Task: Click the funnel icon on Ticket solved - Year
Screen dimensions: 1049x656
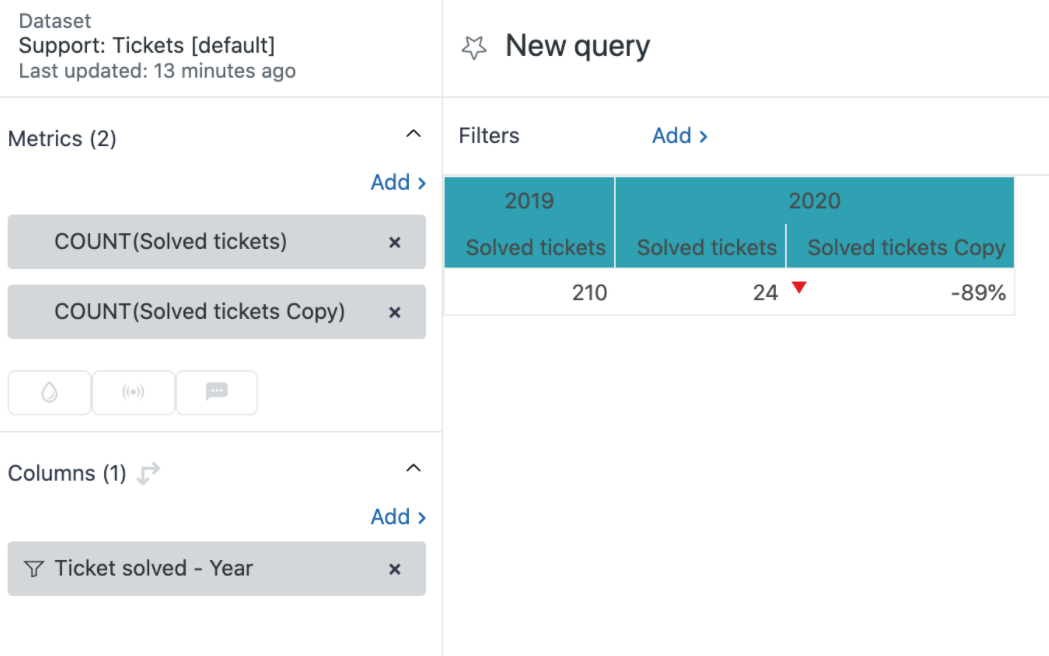Action: click(34, 569)
